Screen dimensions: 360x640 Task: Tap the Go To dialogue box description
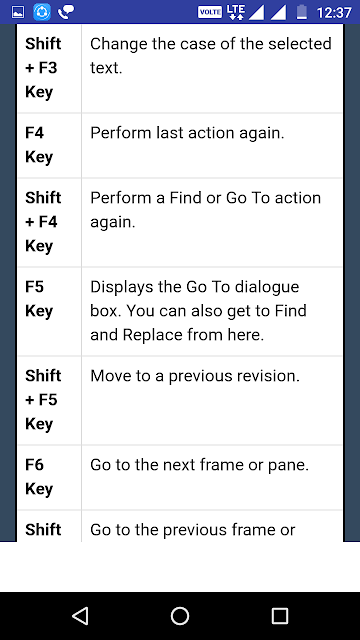[x=198, y=311]
